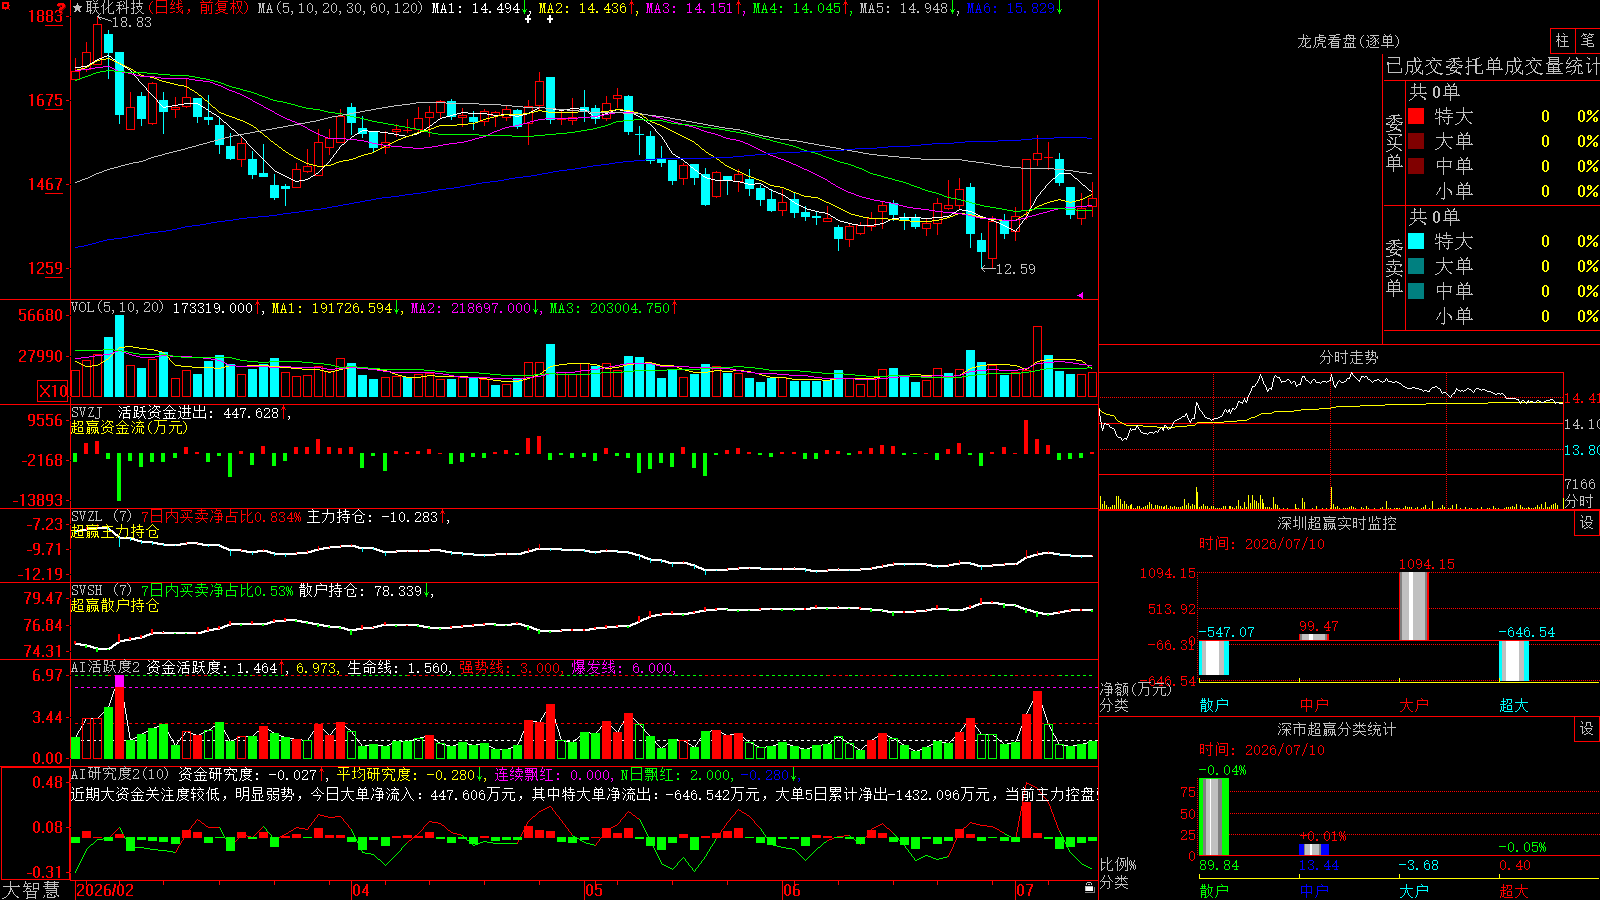The height and width of the screenshot is (900, 1600).
Task: Select 超大 category in 深圳超赢实时监控
Action: coord(1514,705)
